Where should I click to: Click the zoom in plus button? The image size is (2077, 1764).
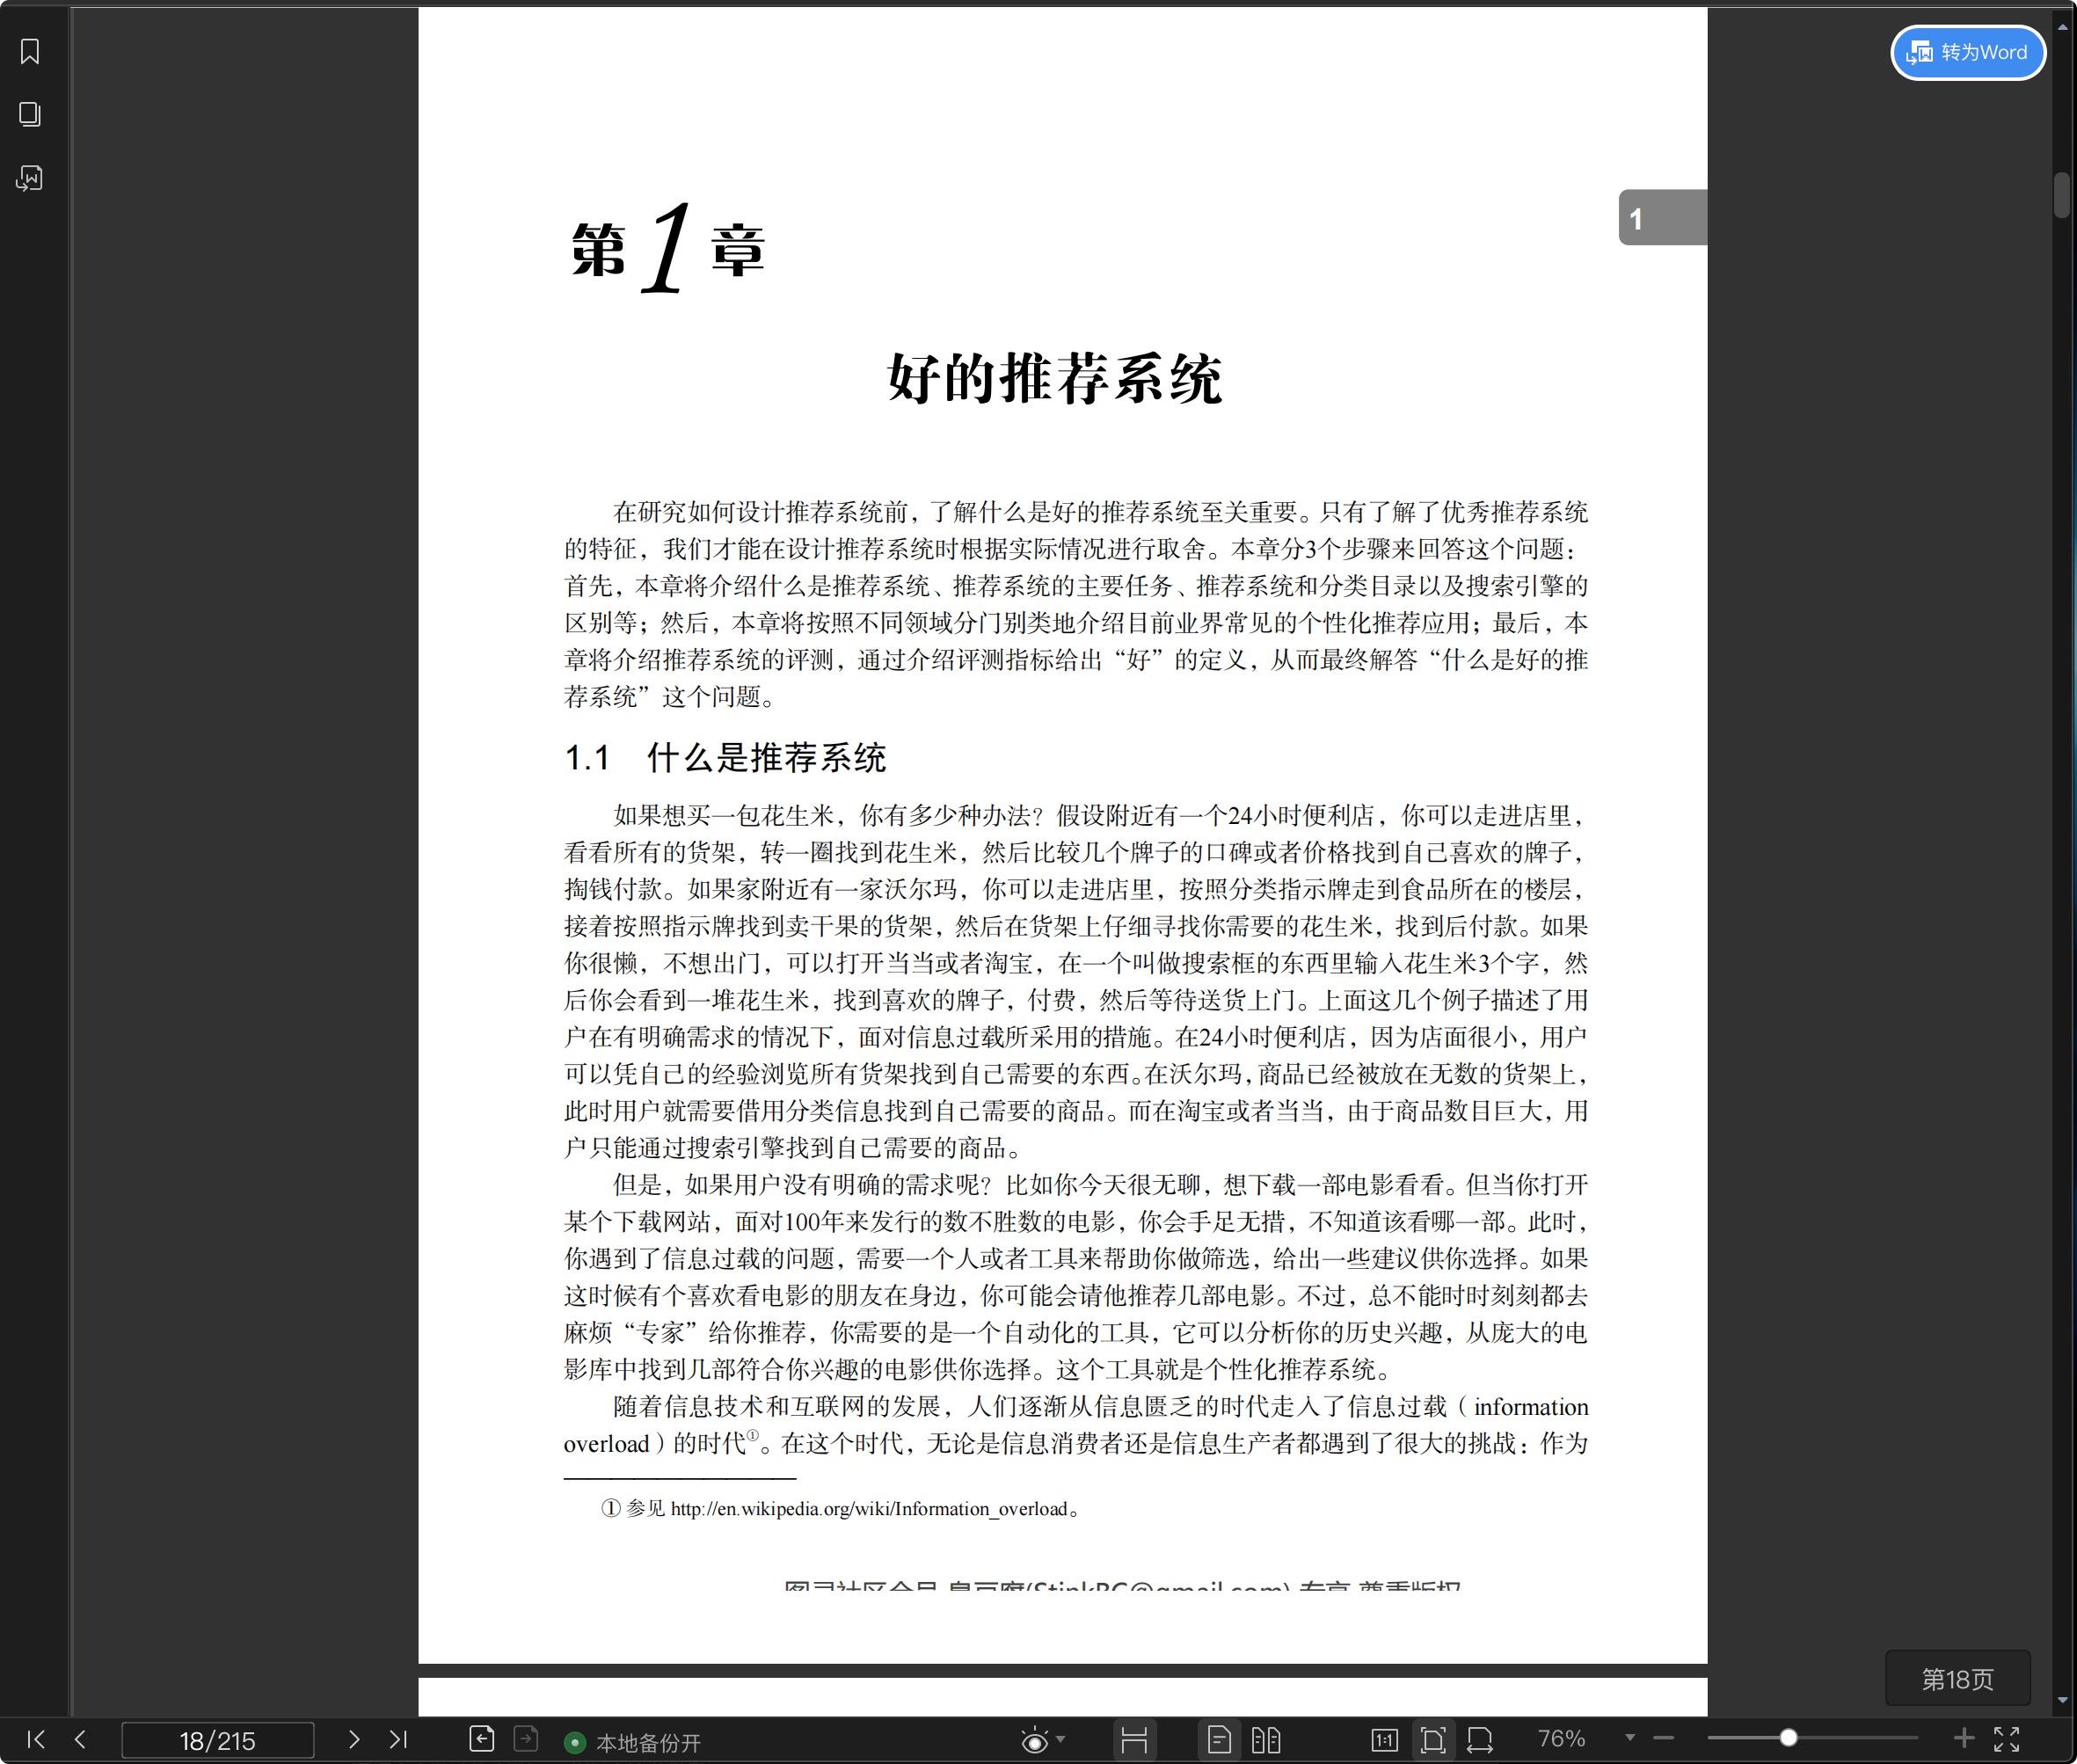(x=1964, y=1739)
